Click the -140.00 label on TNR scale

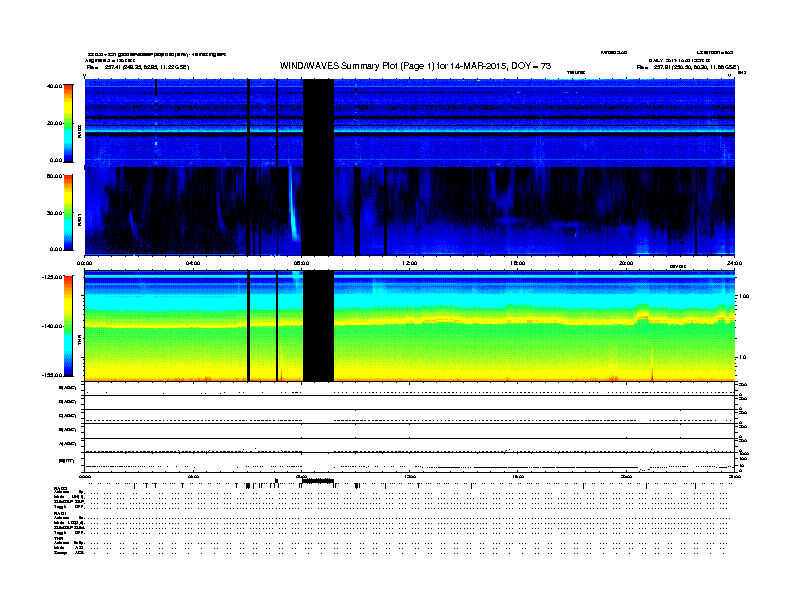[x=52, y=326]
